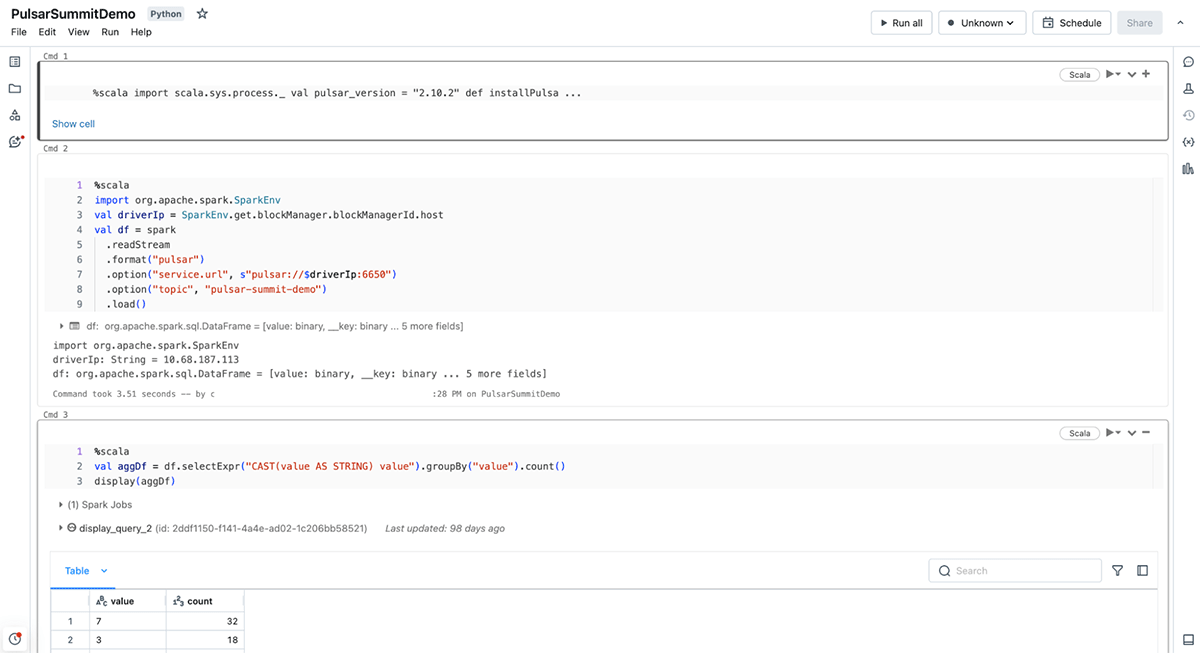Open the Unknown cluster dropdown
Viewport: 1200px width, 653px height.
981,23
